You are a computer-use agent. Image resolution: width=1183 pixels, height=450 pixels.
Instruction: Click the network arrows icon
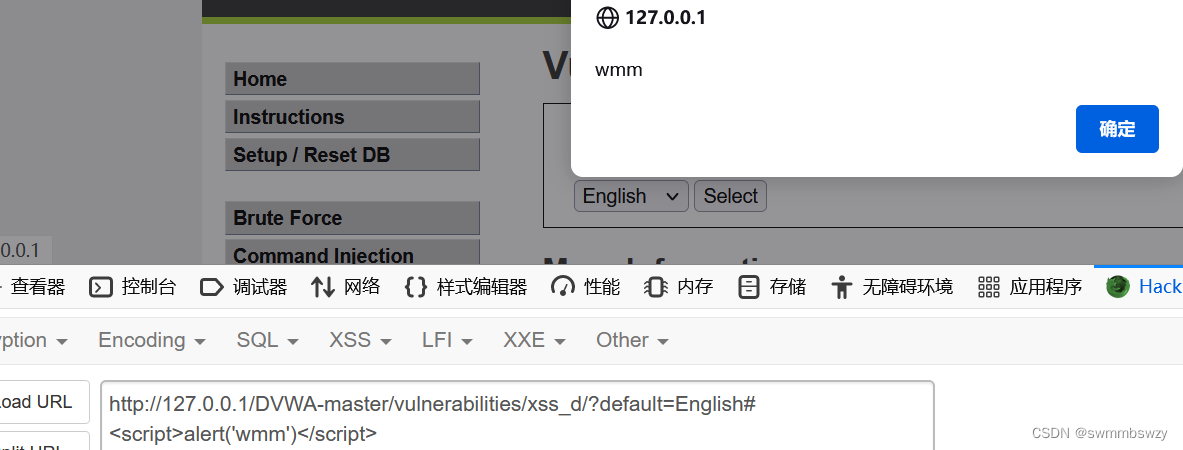[x=323, y=287]
